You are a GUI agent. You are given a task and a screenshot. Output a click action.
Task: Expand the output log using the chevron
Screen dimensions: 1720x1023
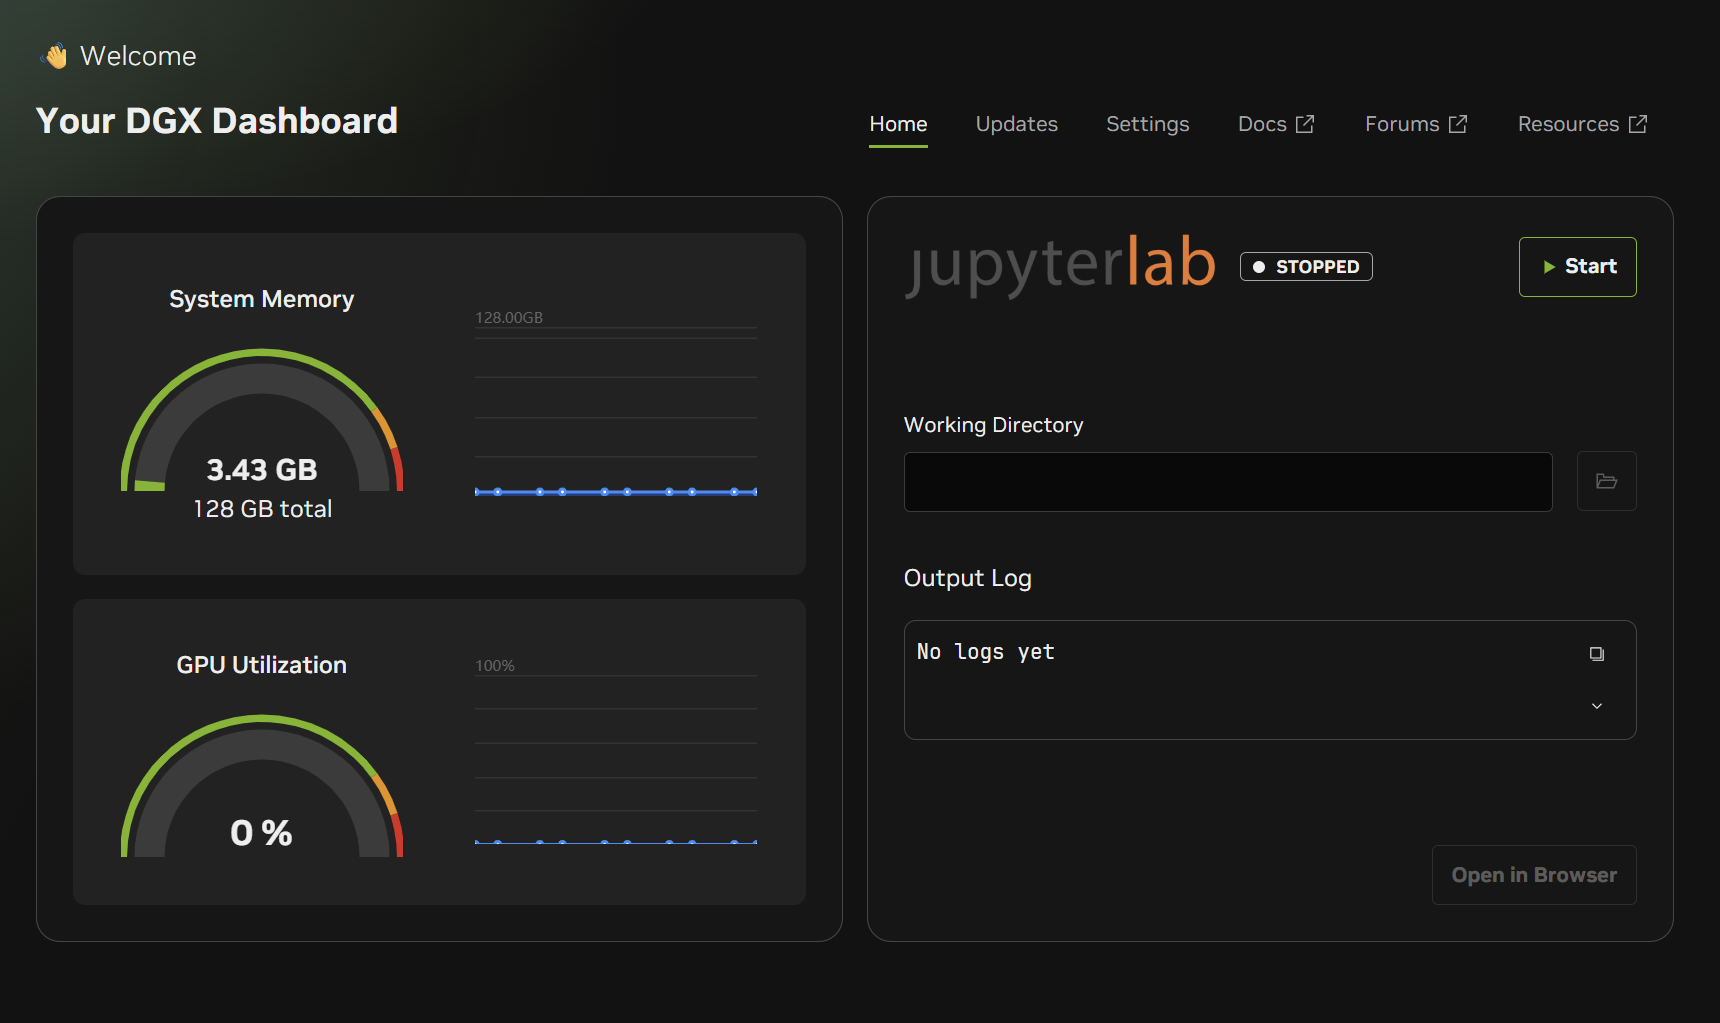(x=1597, y=706)
